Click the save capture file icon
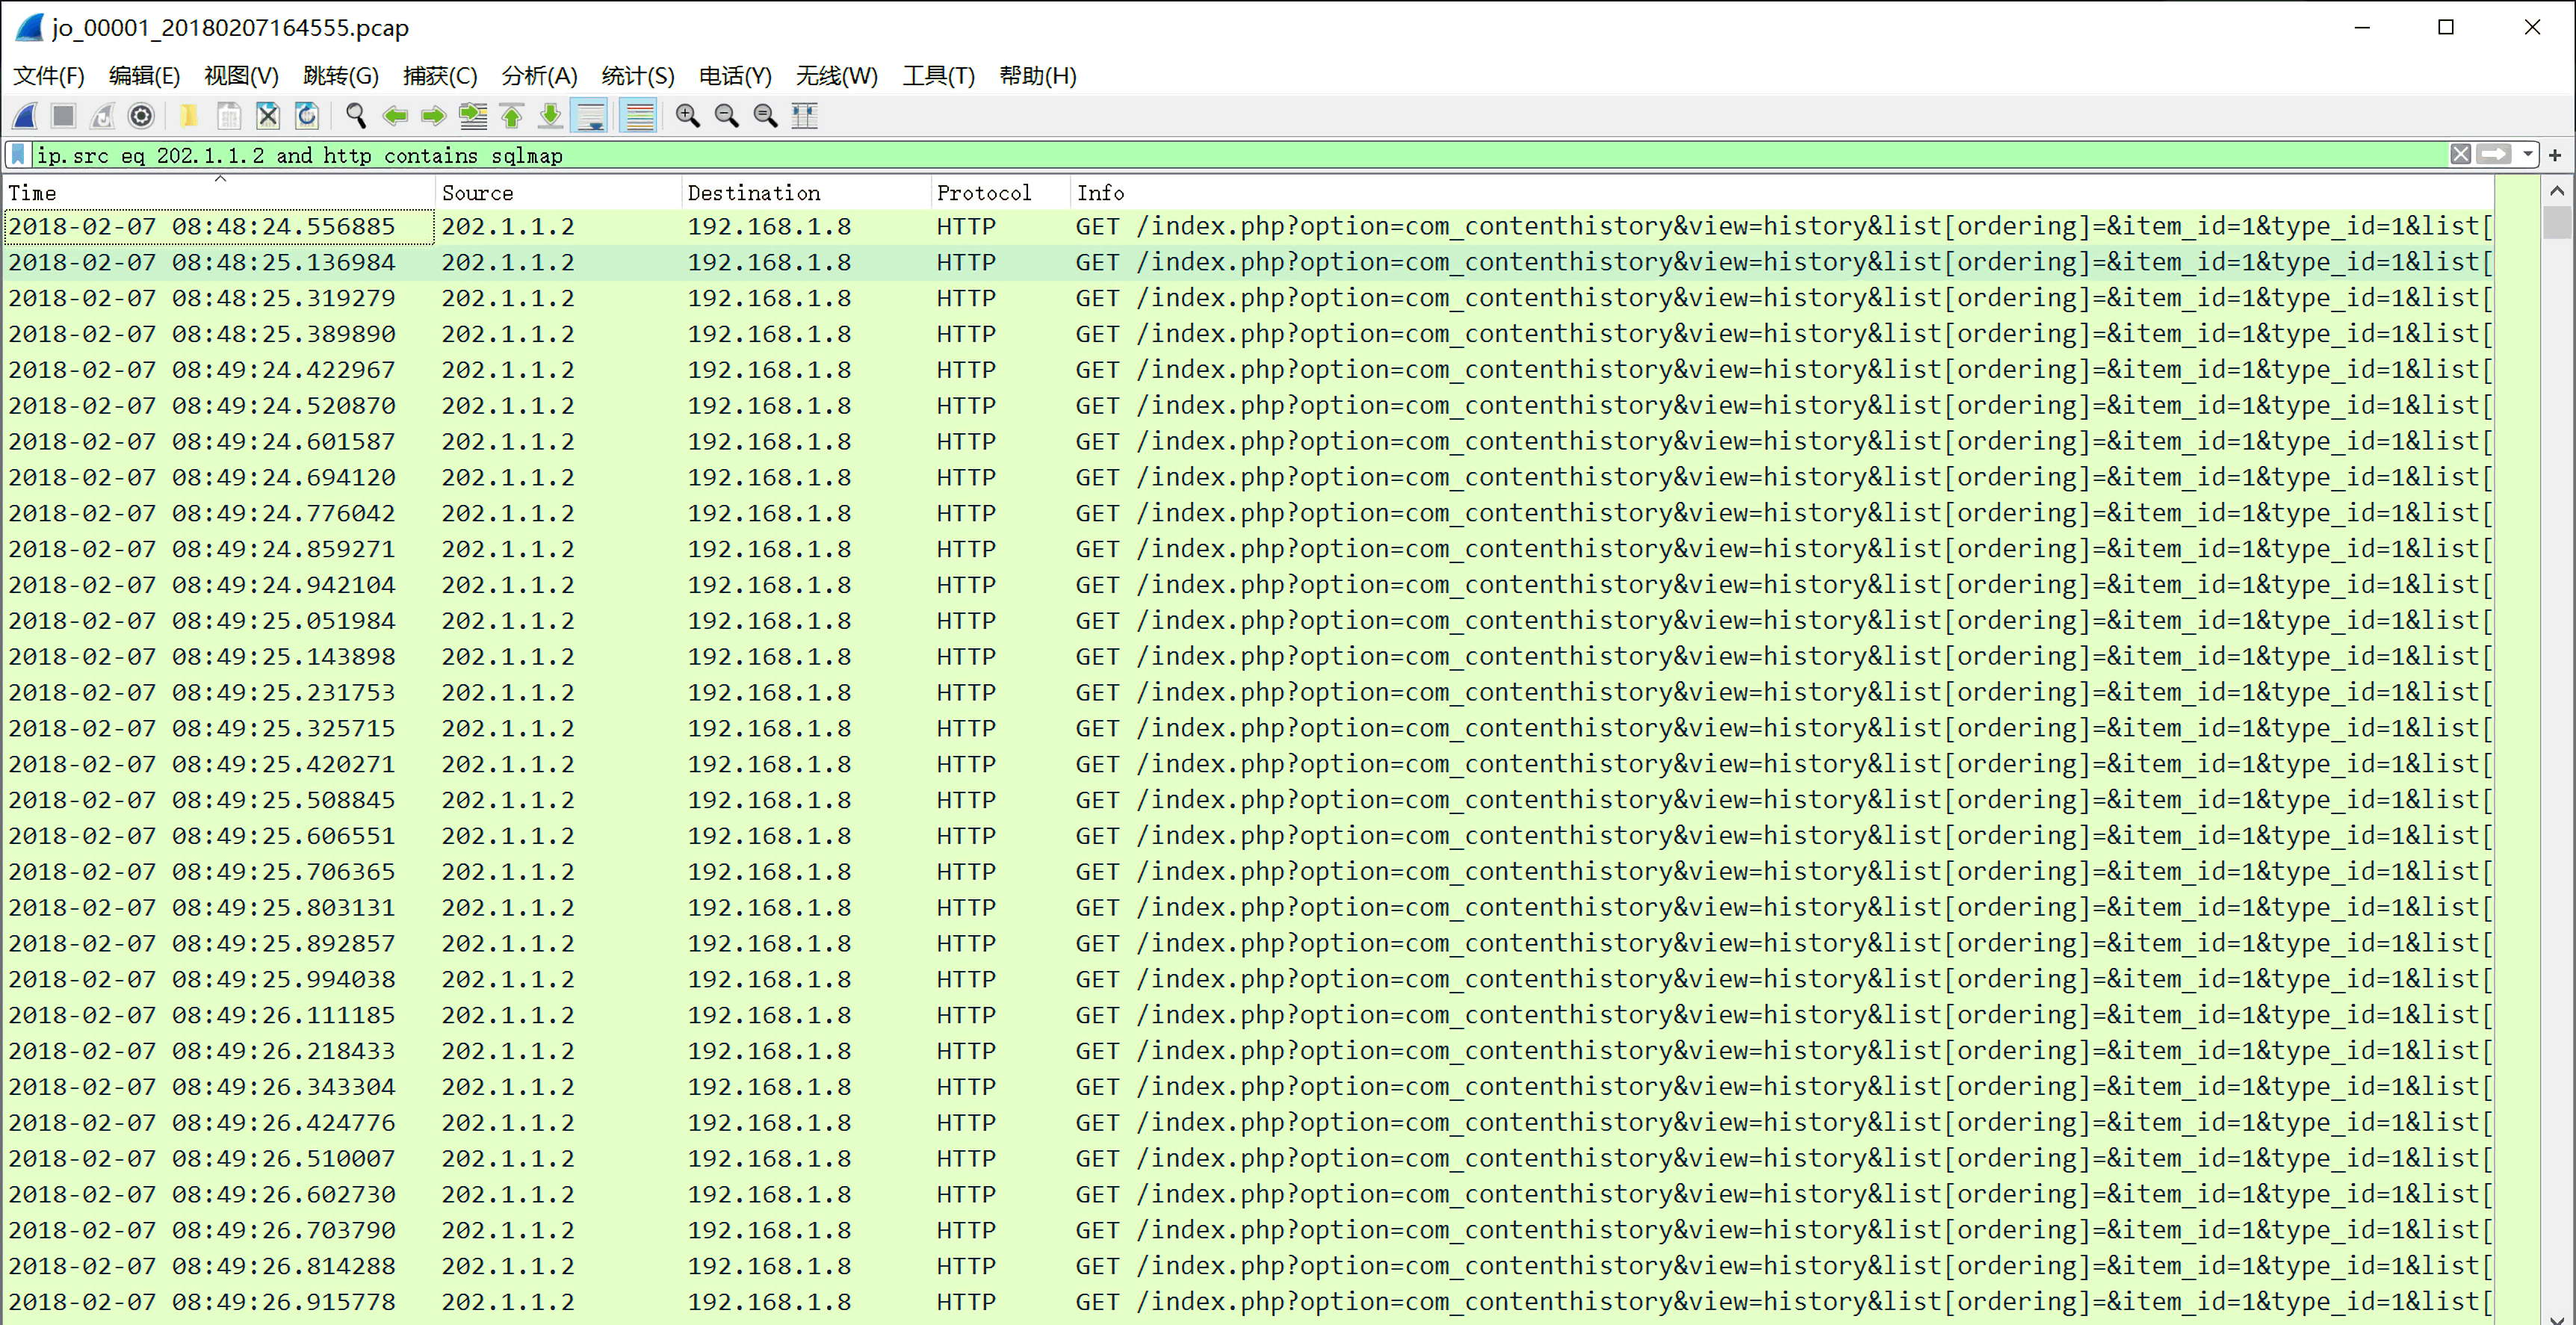Viewport: 2576px width, 1325px height. (x=229, y=116)
